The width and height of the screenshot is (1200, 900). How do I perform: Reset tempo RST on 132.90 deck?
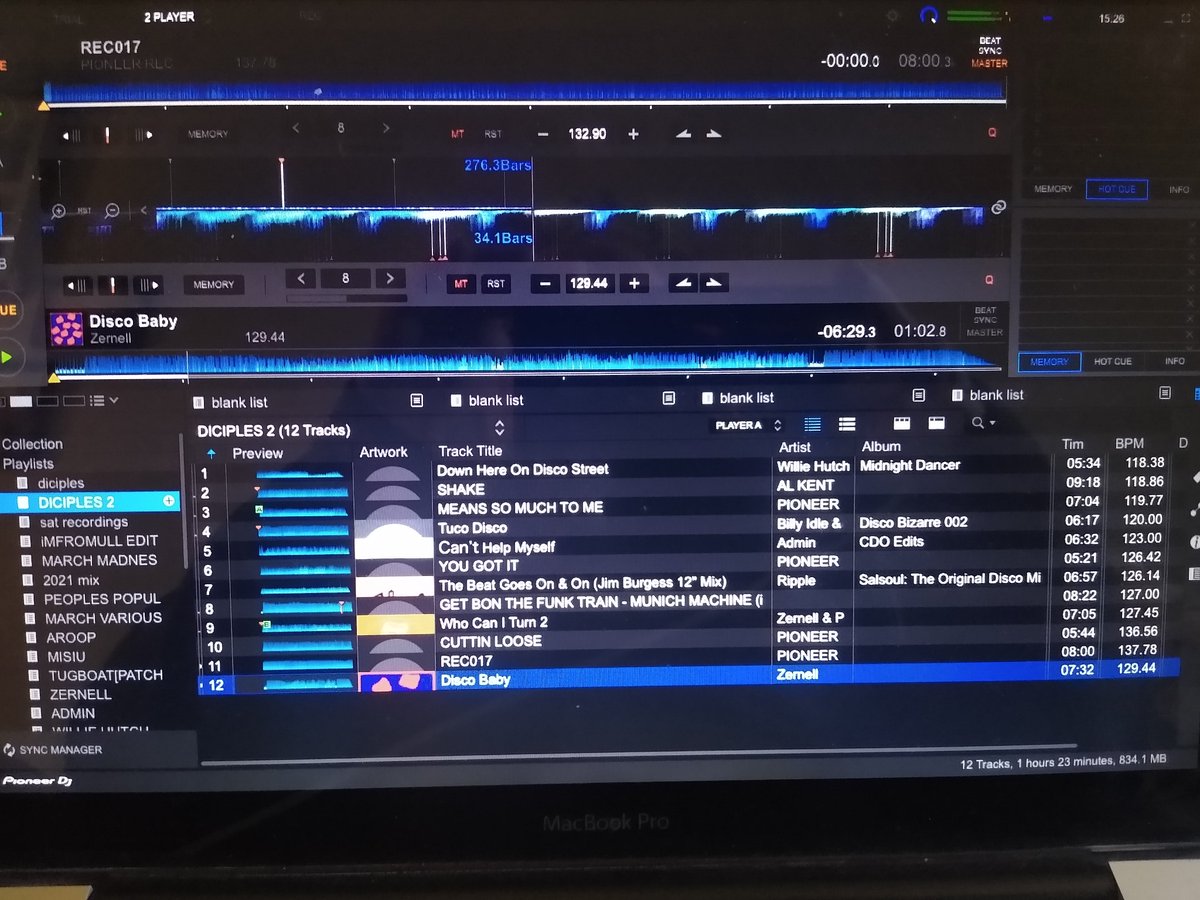click(x=493, y=134)
